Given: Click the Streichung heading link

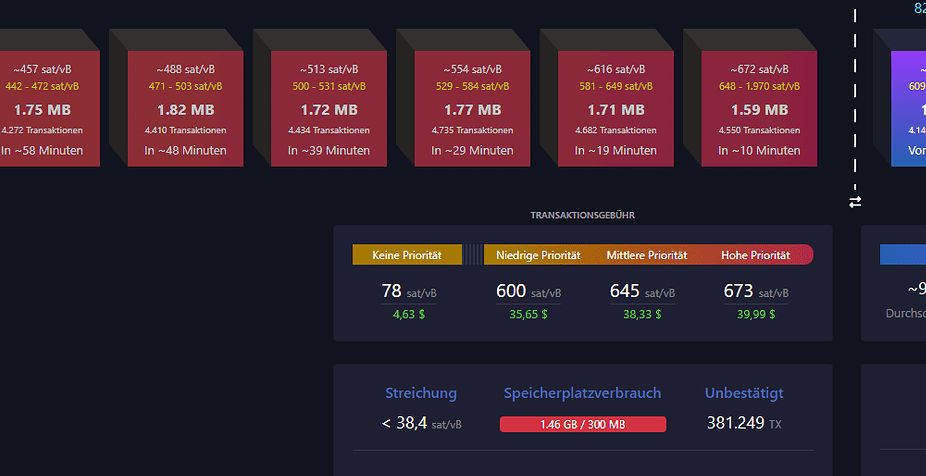Looking at the screenshot, I should [x=421, y=393].
